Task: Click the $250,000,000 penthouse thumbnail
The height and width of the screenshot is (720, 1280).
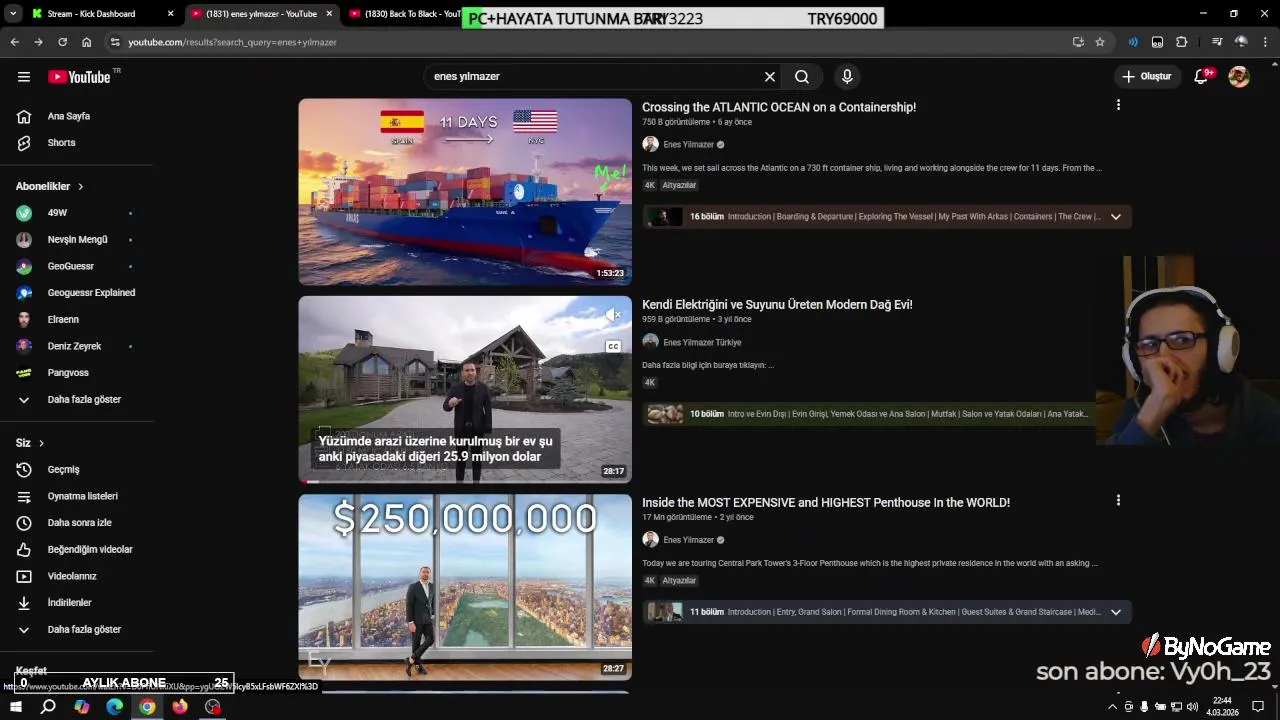Action: [x=465, y=587]
